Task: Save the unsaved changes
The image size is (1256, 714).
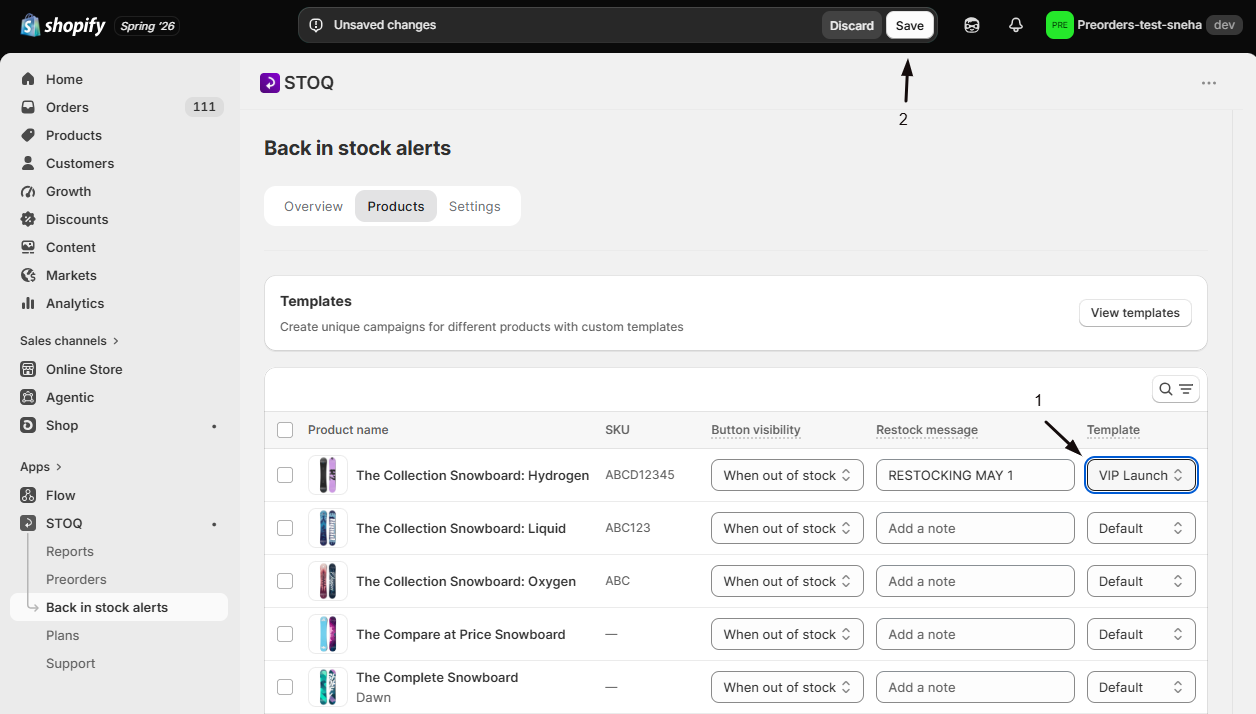Action: click(910, 25)
